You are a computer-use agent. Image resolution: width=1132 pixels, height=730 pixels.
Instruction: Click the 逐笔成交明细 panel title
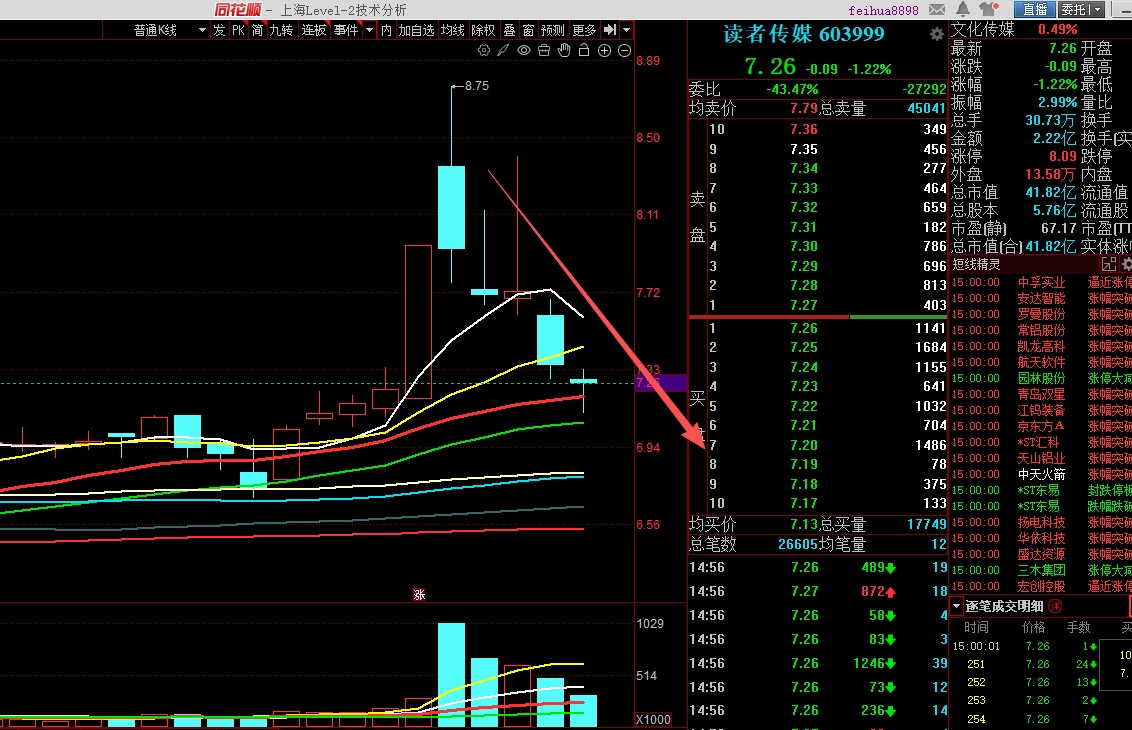1004,606
